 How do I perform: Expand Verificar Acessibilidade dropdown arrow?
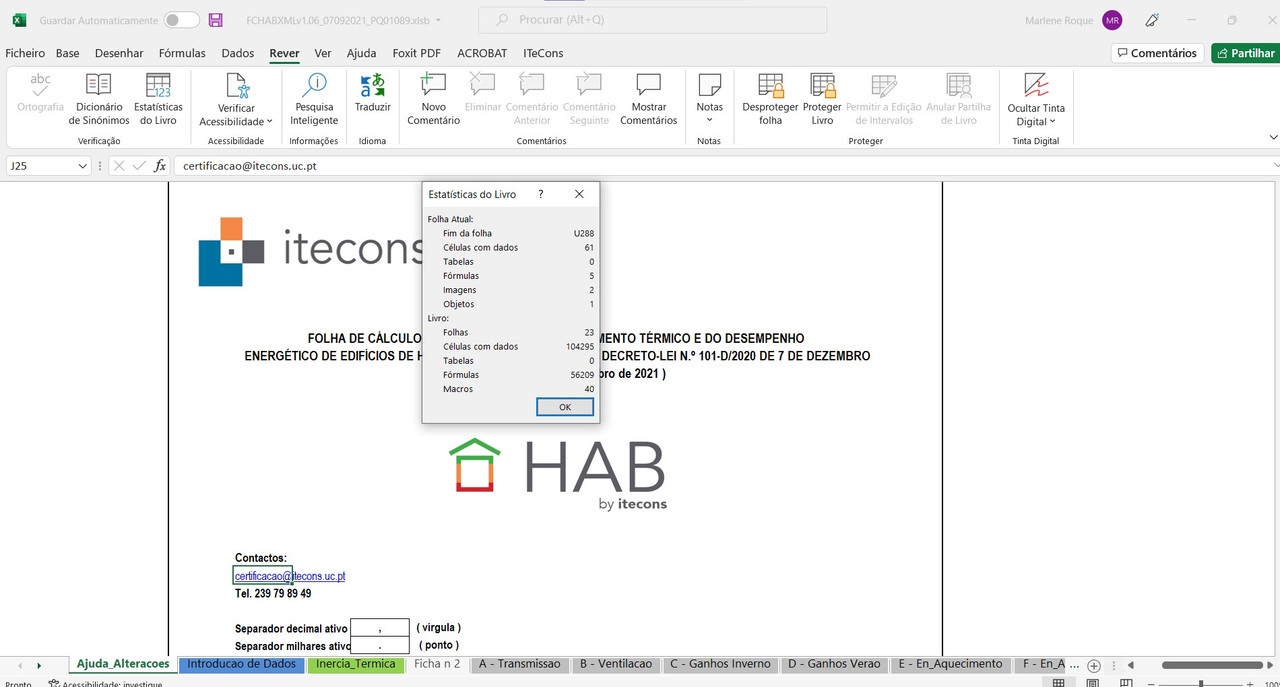269,122
